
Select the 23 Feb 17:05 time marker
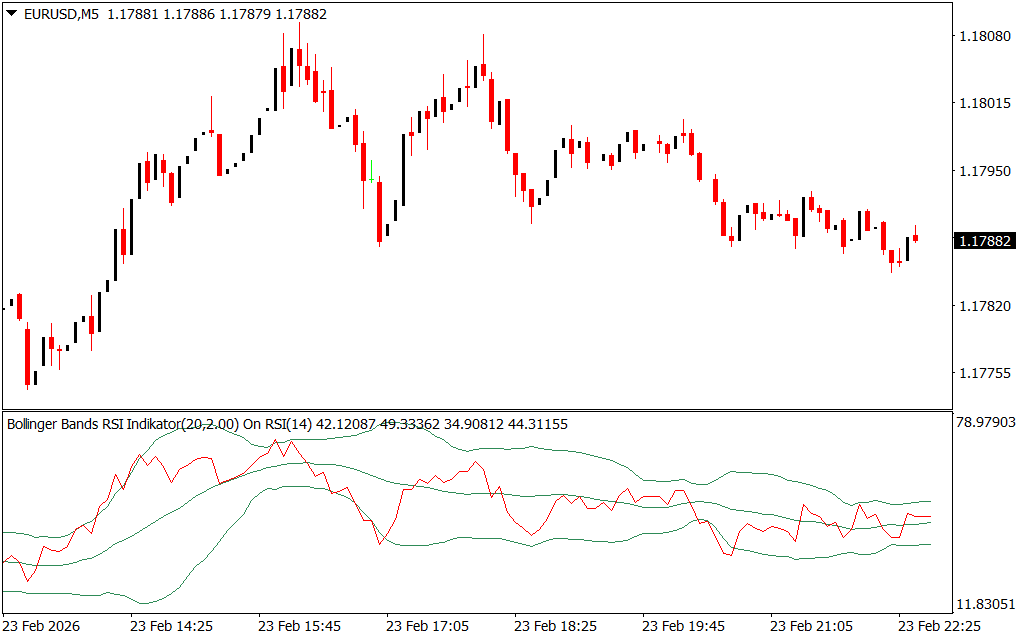point(427,626)
